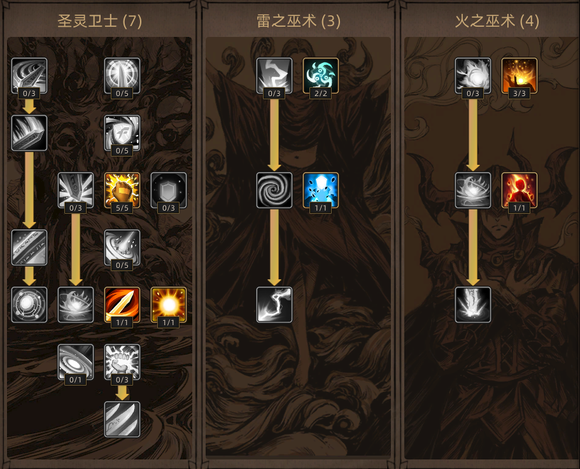Select the gray shield talent at 0/3
This screenshot has width=580, height=469.
[x=169, y=190]
